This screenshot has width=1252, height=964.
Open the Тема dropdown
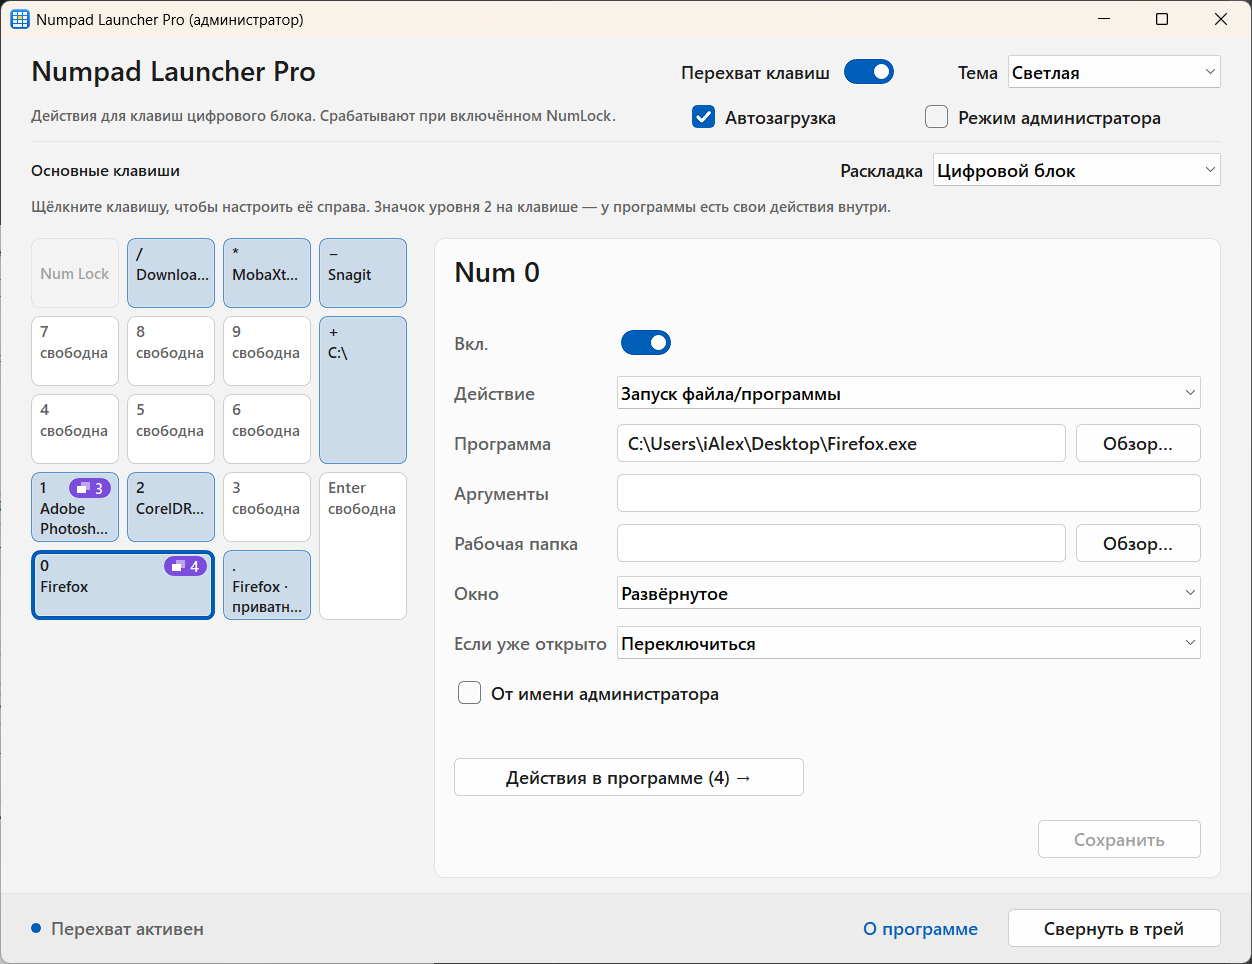click(1114, 72)
